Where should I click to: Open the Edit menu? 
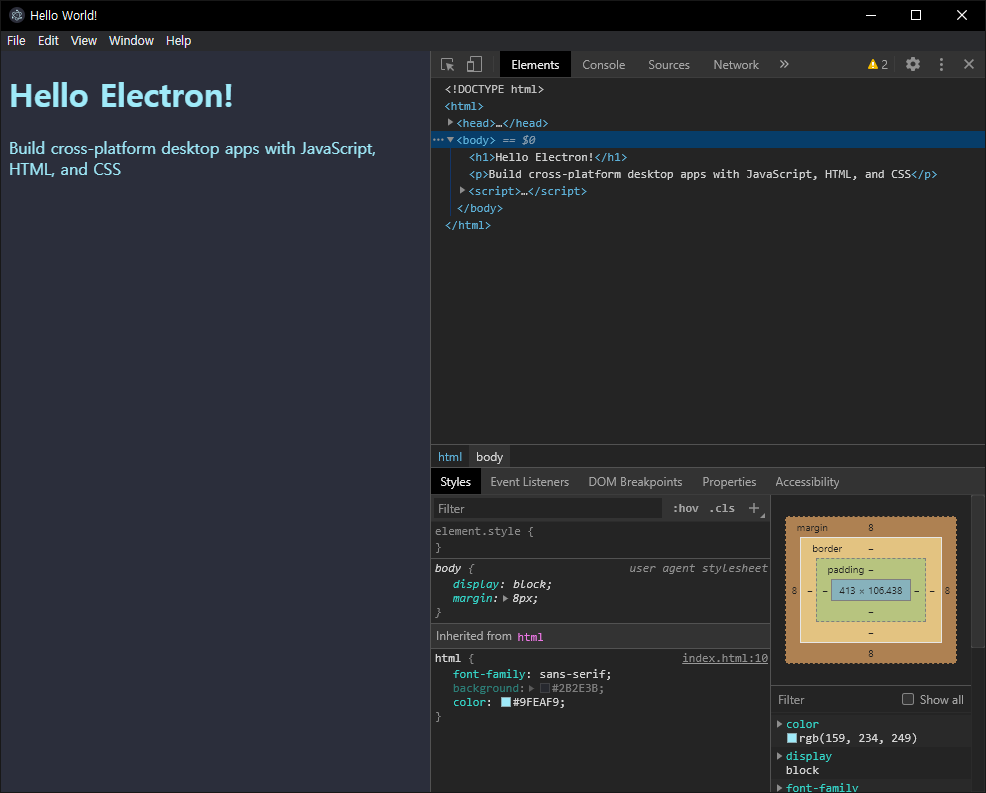pyautogui.click(x=48, y=41)
